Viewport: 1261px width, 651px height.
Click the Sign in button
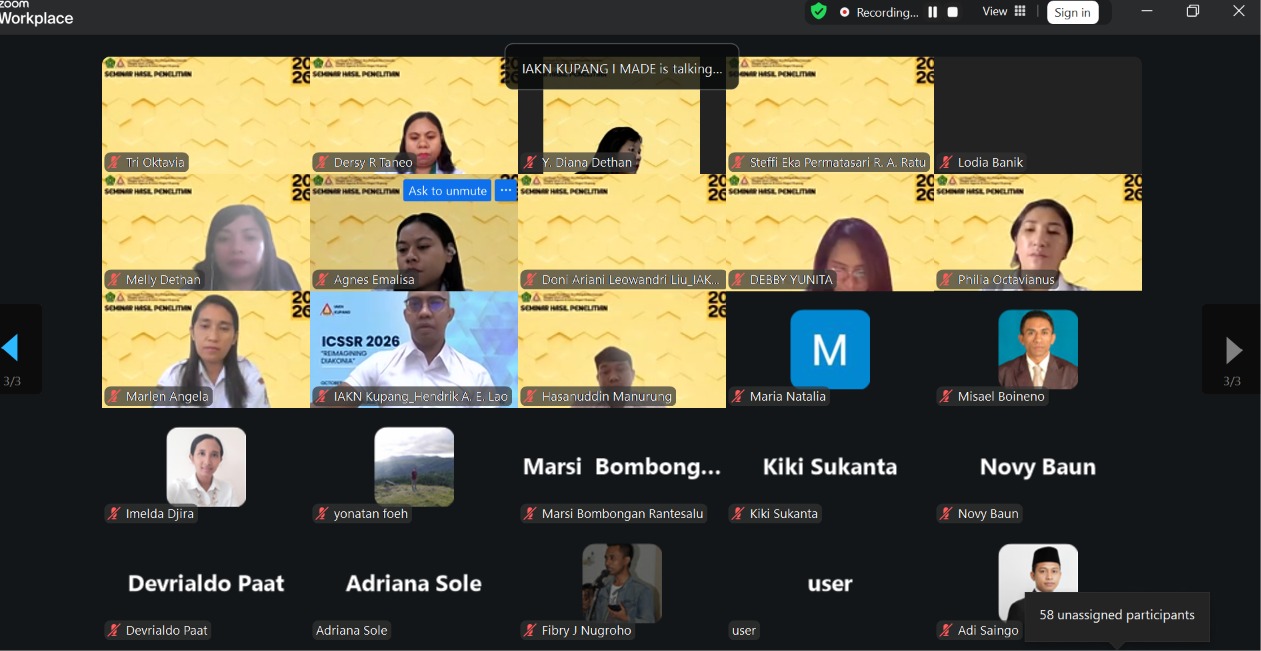(1072, 12)
